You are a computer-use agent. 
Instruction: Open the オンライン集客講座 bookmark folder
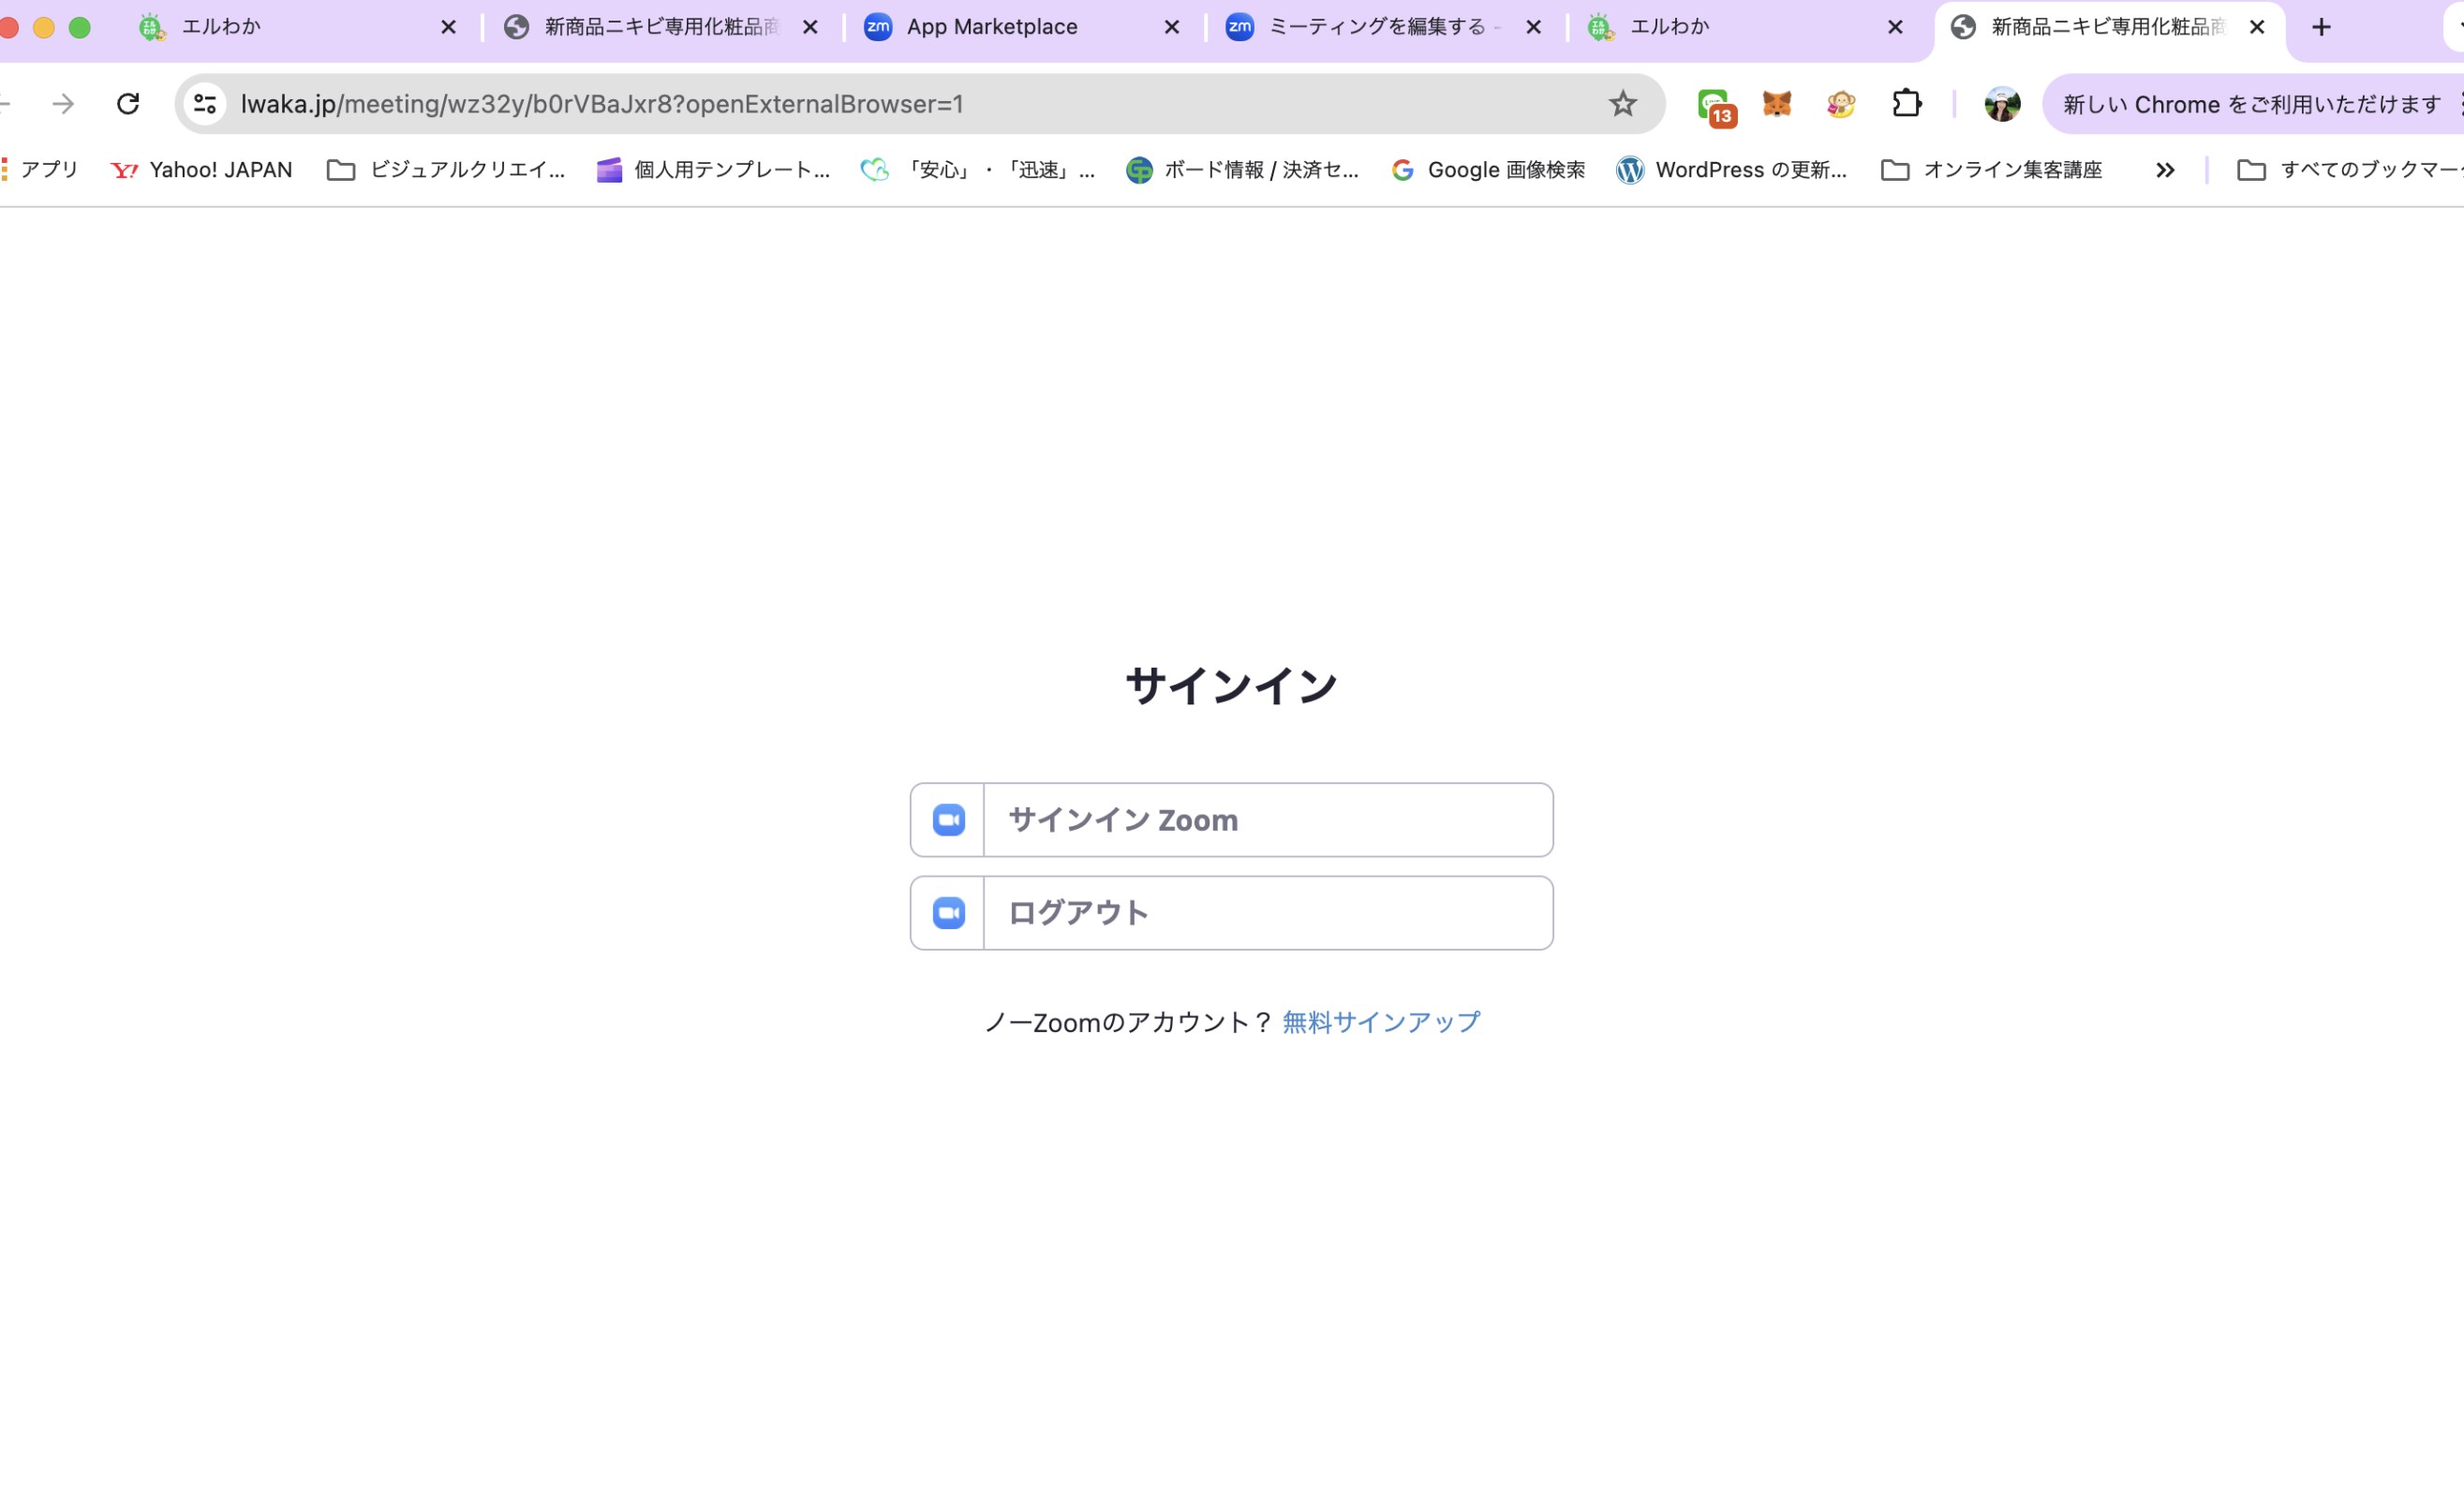pos(1992,170)
